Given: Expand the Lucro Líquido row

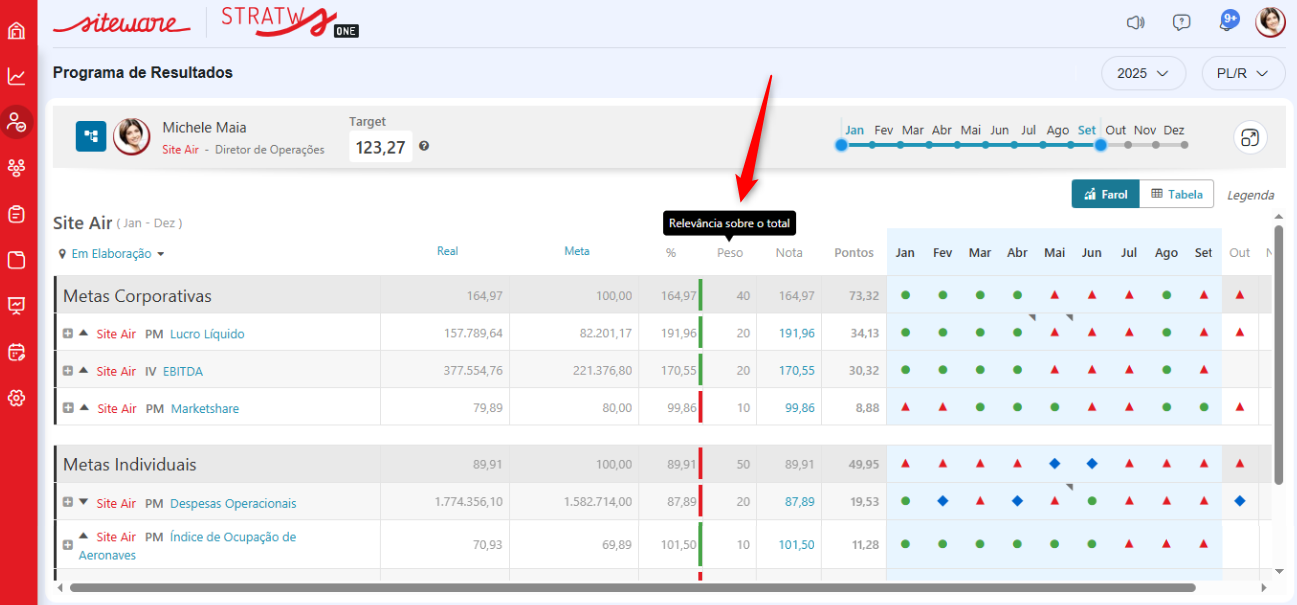Looking at the screenshot, I should point(68,334).
